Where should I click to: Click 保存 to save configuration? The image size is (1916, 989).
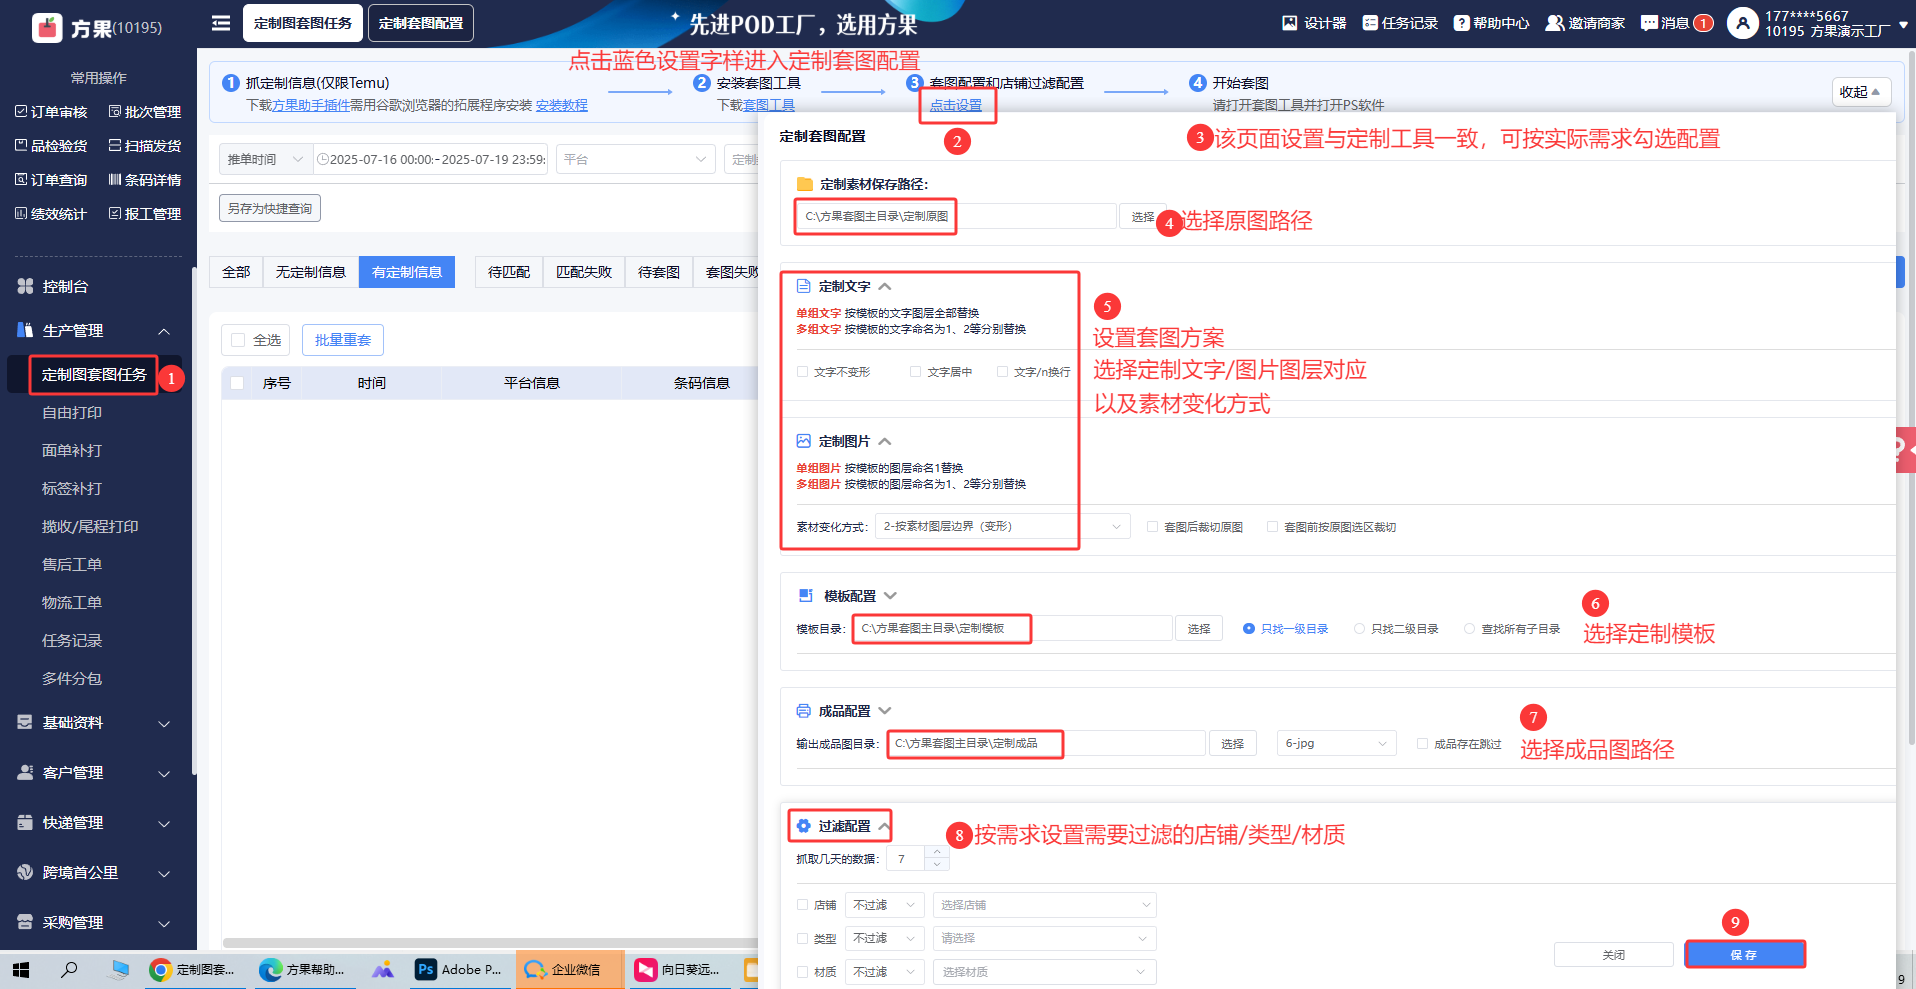(x=1744, y=955)
